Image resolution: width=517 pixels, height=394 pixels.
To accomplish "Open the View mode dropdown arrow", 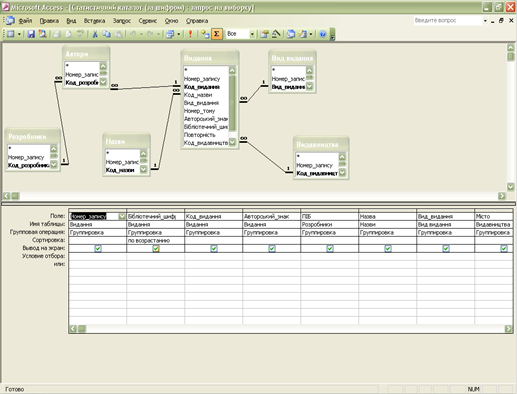I will [19, 34].
